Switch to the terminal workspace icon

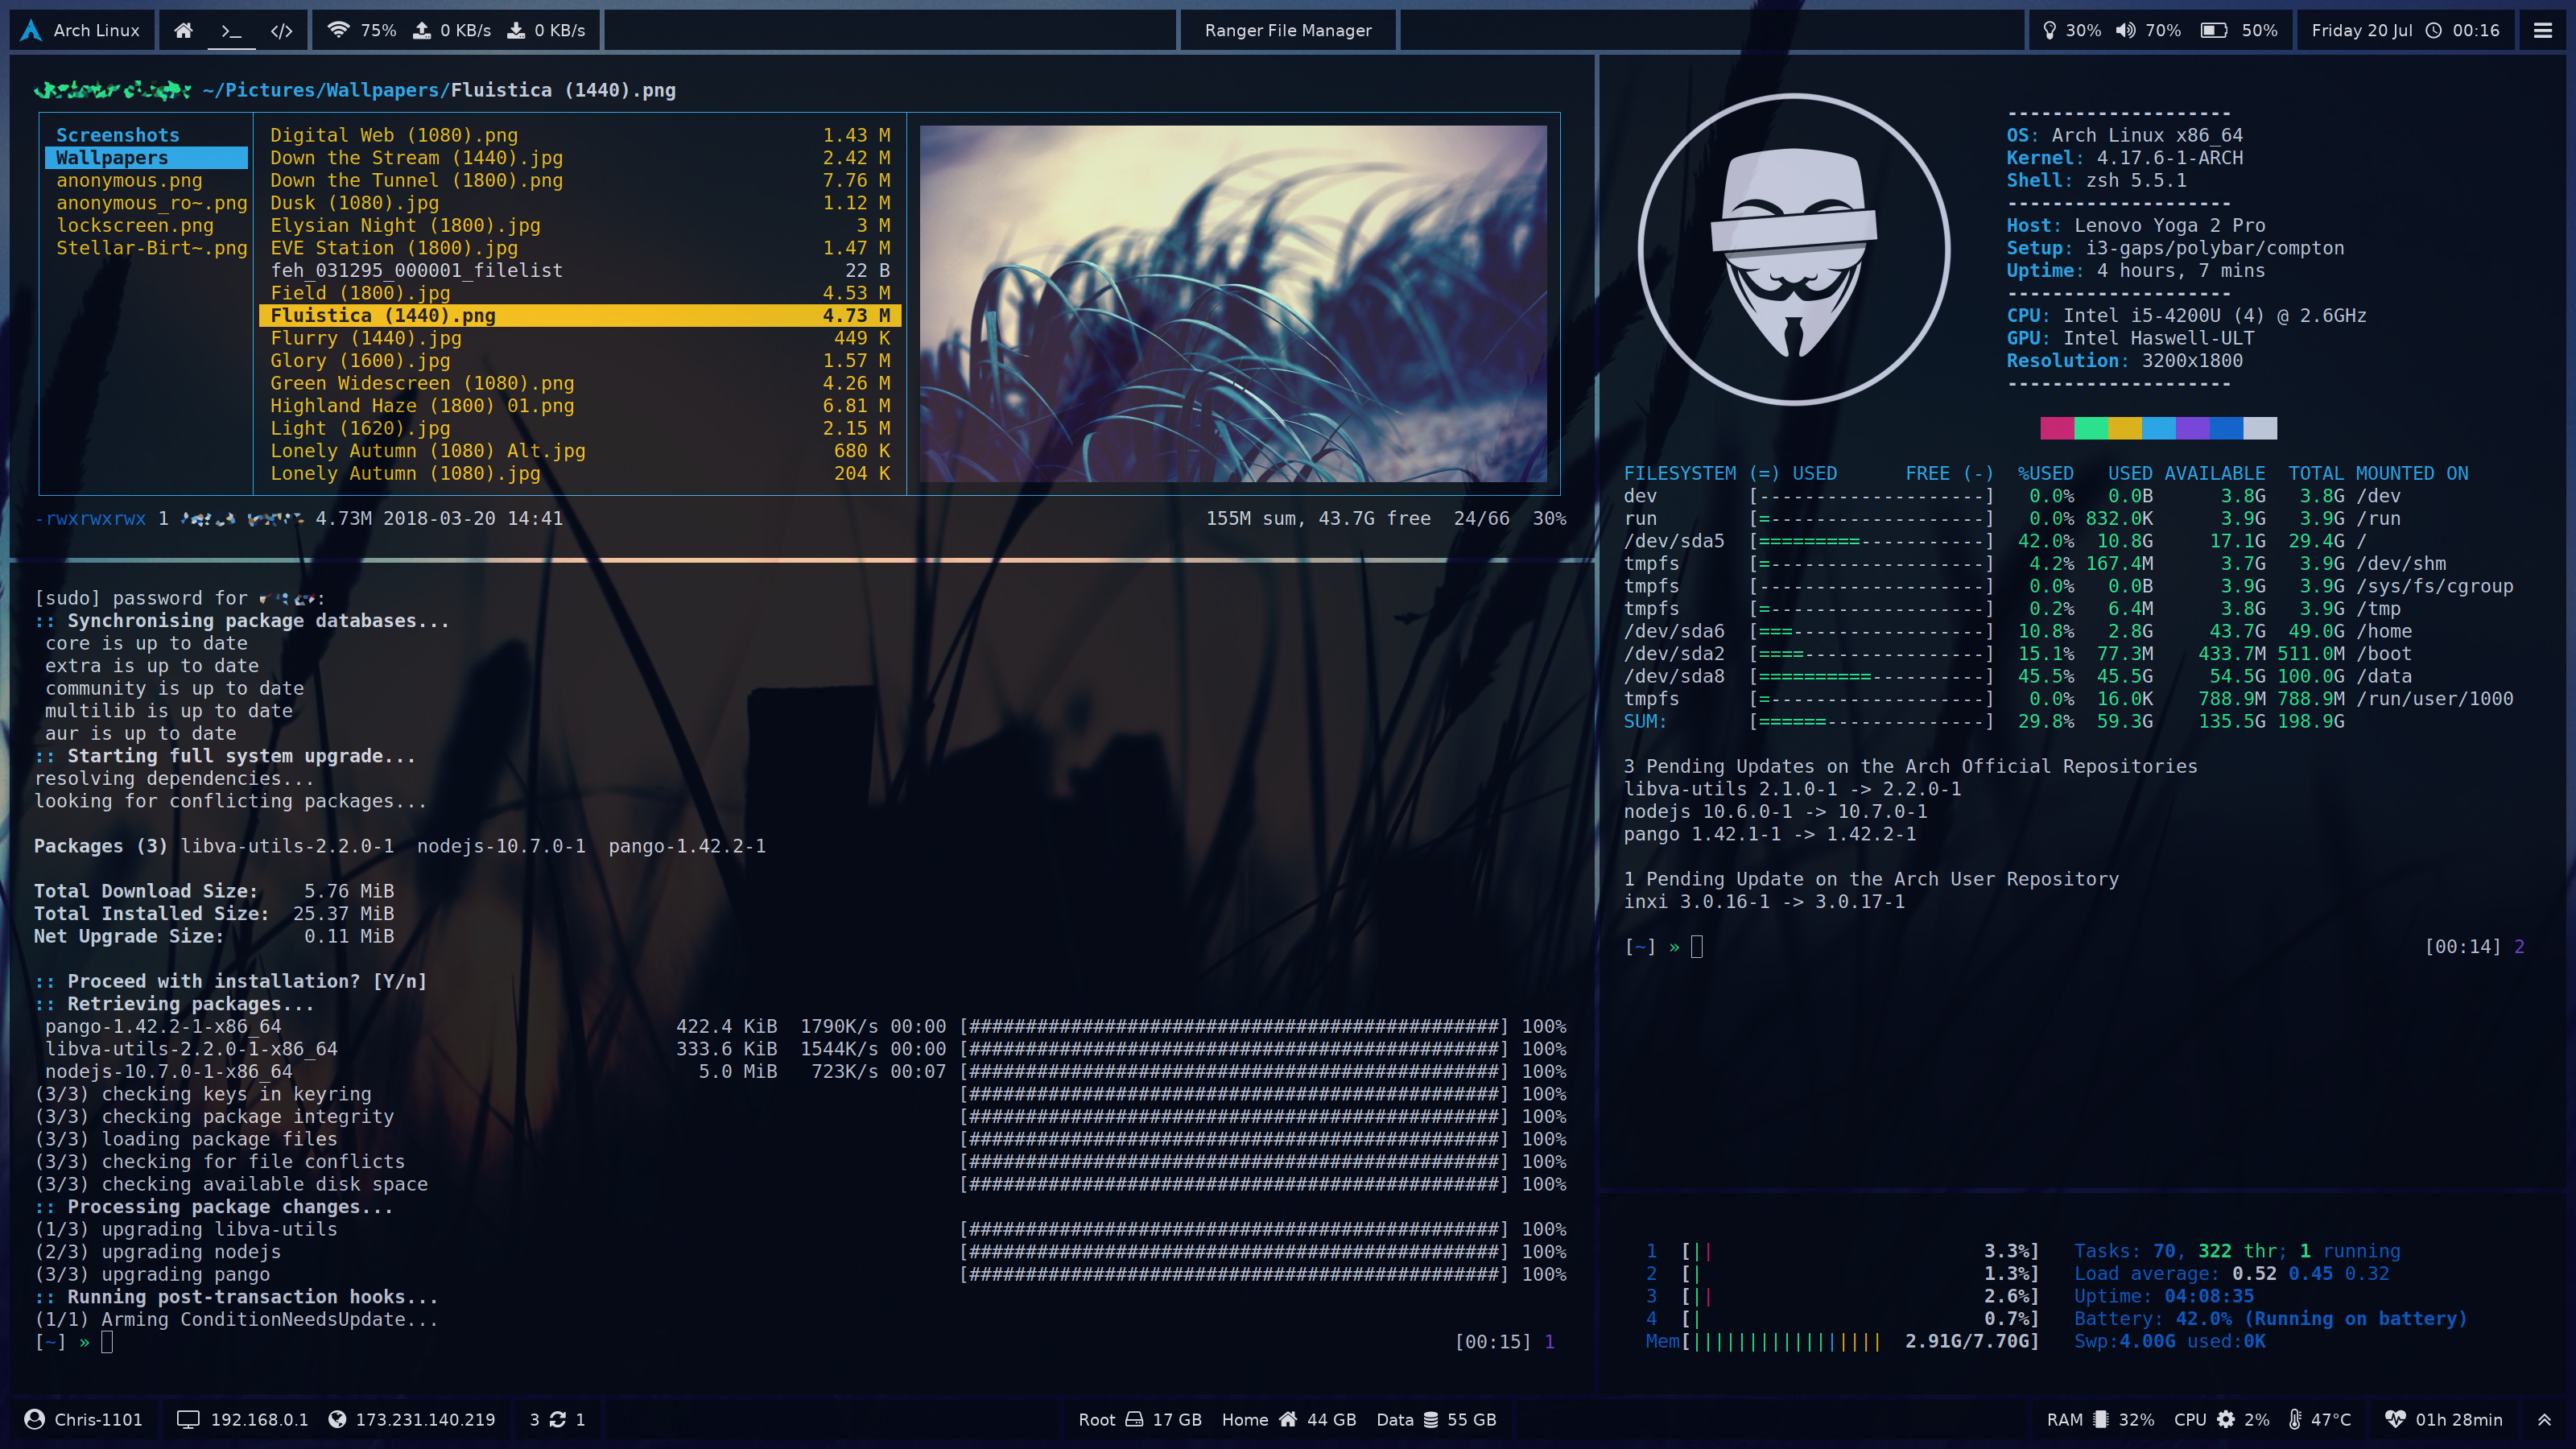[x=231, y=30]
